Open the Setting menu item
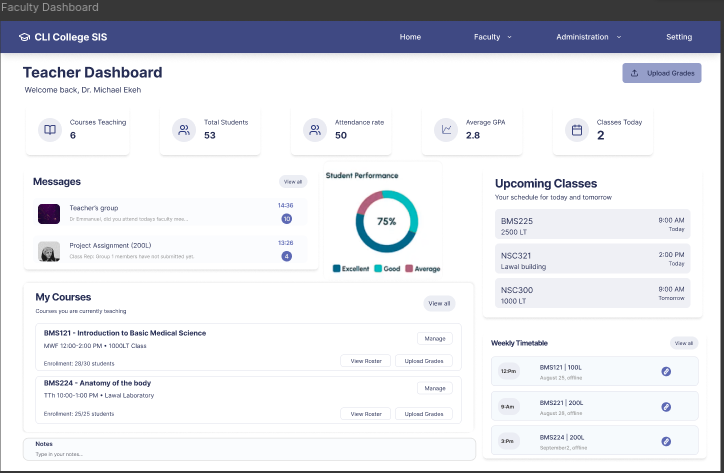The image size is (724, 473). pos(679,37)
